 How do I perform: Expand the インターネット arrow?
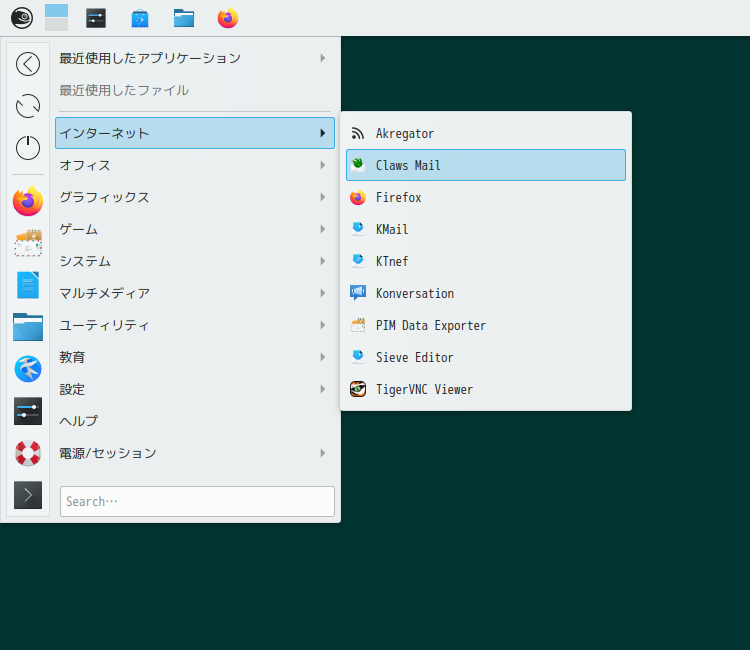click(323, 133)
